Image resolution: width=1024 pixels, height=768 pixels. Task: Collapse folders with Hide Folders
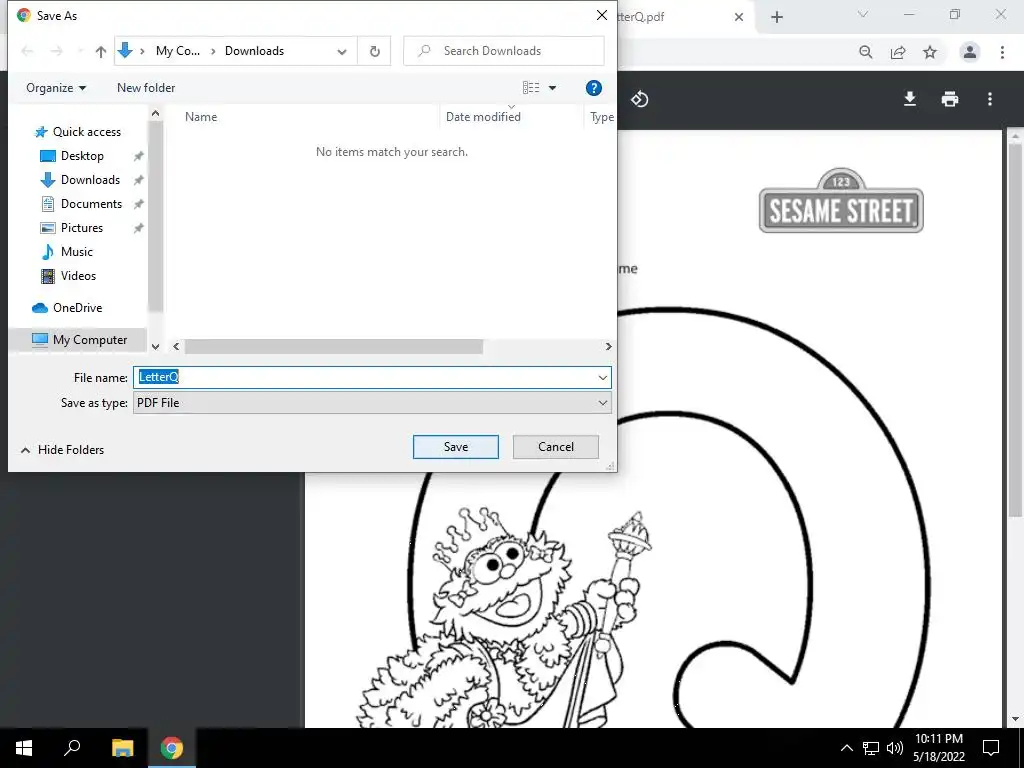[x=63, y=449]
